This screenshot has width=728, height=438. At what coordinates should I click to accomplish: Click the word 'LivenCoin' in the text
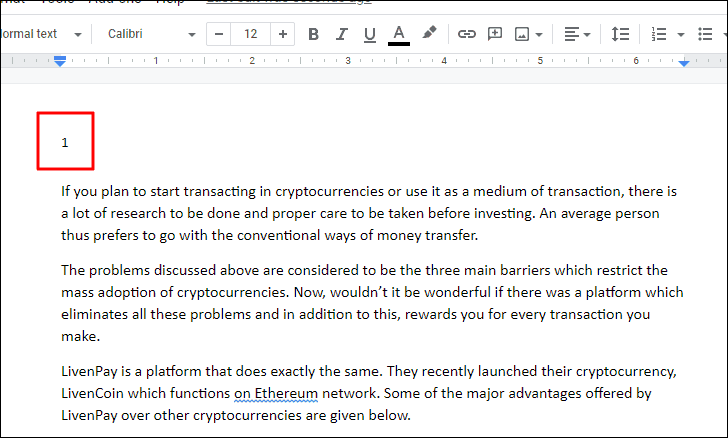pyautogui.click(x=92, y=393)
